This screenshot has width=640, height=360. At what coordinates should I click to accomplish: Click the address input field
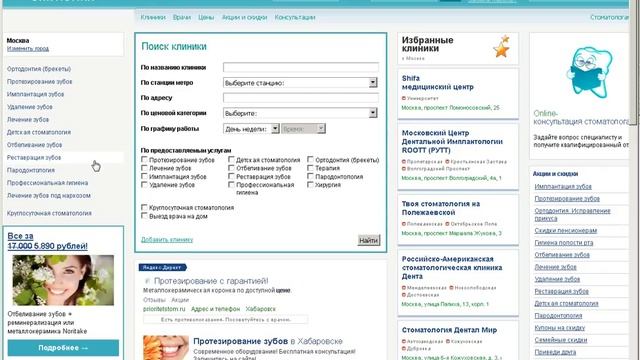pyautogui.click(x=301, y=98)
